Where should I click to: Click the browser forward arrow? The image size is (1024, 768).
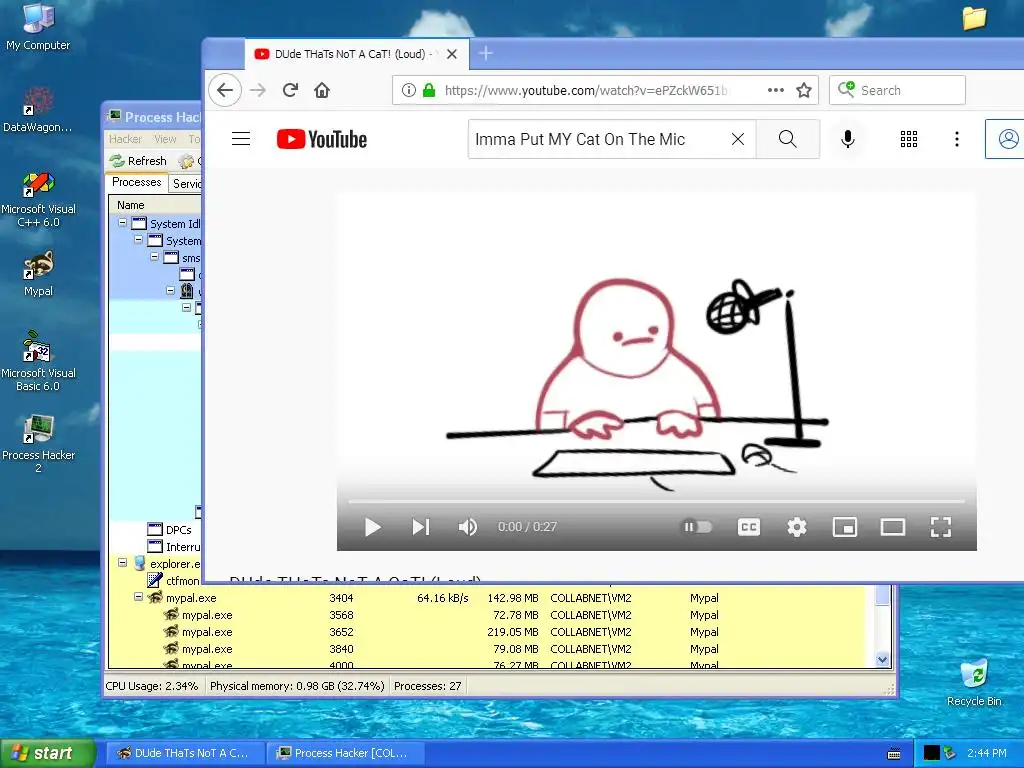coord(259,90)
